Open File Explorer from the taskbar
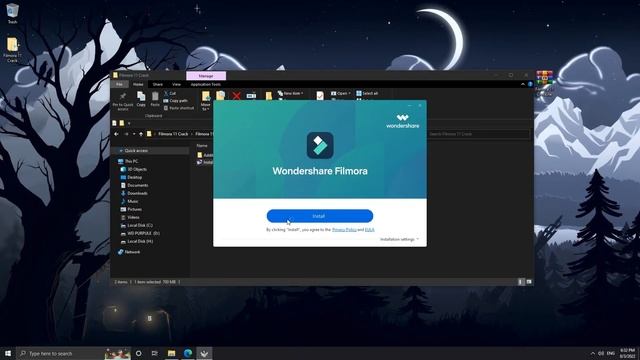 (171, 353)
